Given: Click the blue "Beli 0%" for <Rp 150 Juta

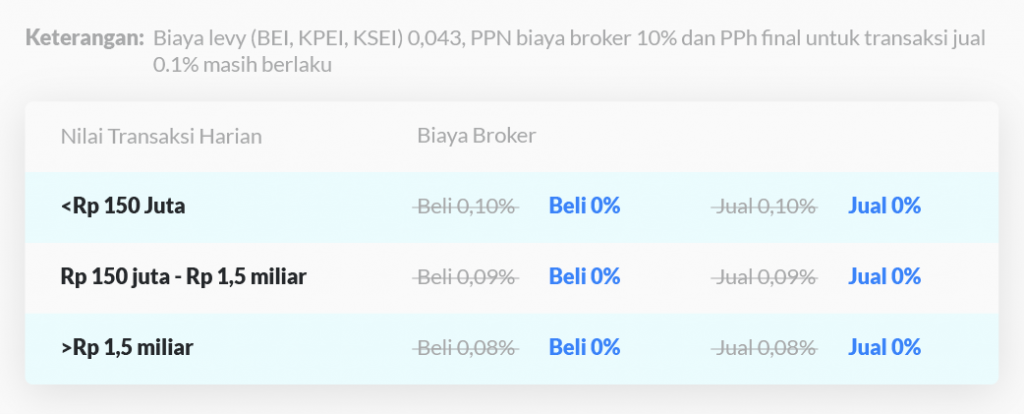Looking at the screenshot, I should pos(584,206).
